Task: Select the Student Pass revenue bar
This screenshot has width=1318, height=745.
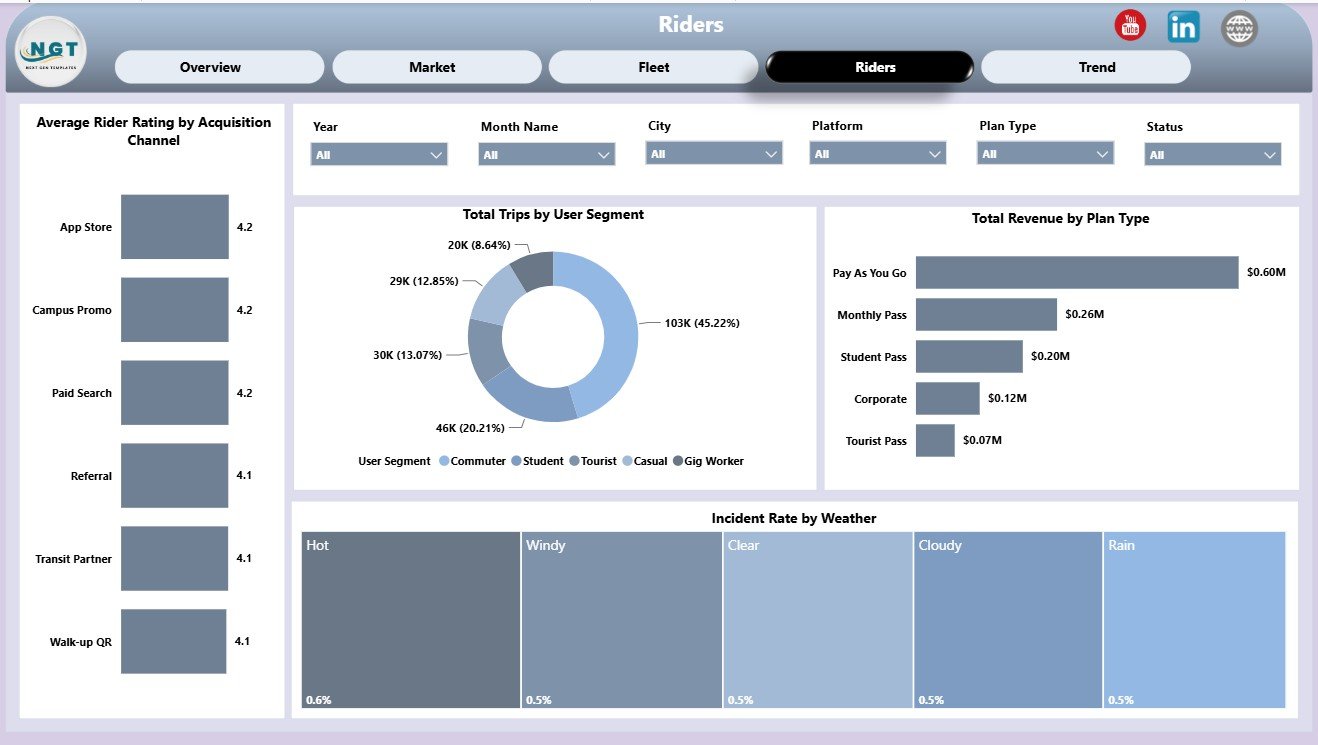Action: 969,356
